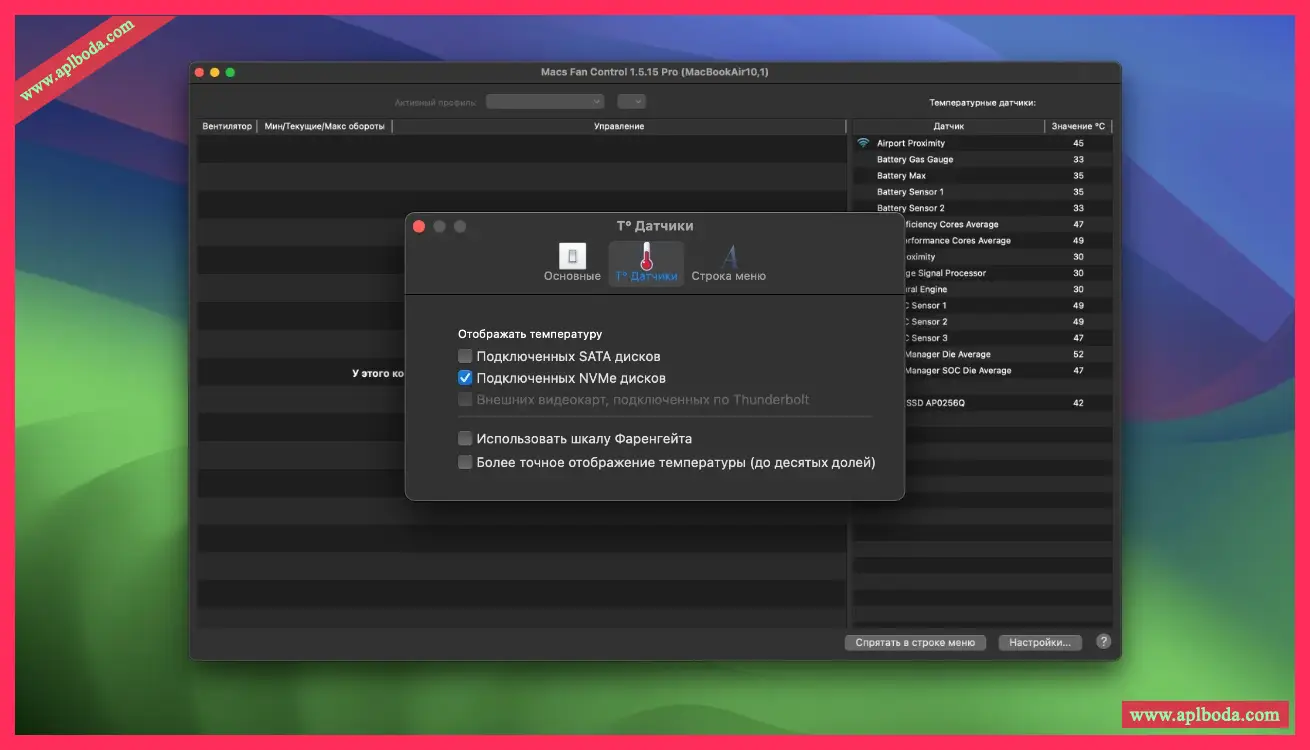Click the Спрятать в строке меню button

(915, 643)
